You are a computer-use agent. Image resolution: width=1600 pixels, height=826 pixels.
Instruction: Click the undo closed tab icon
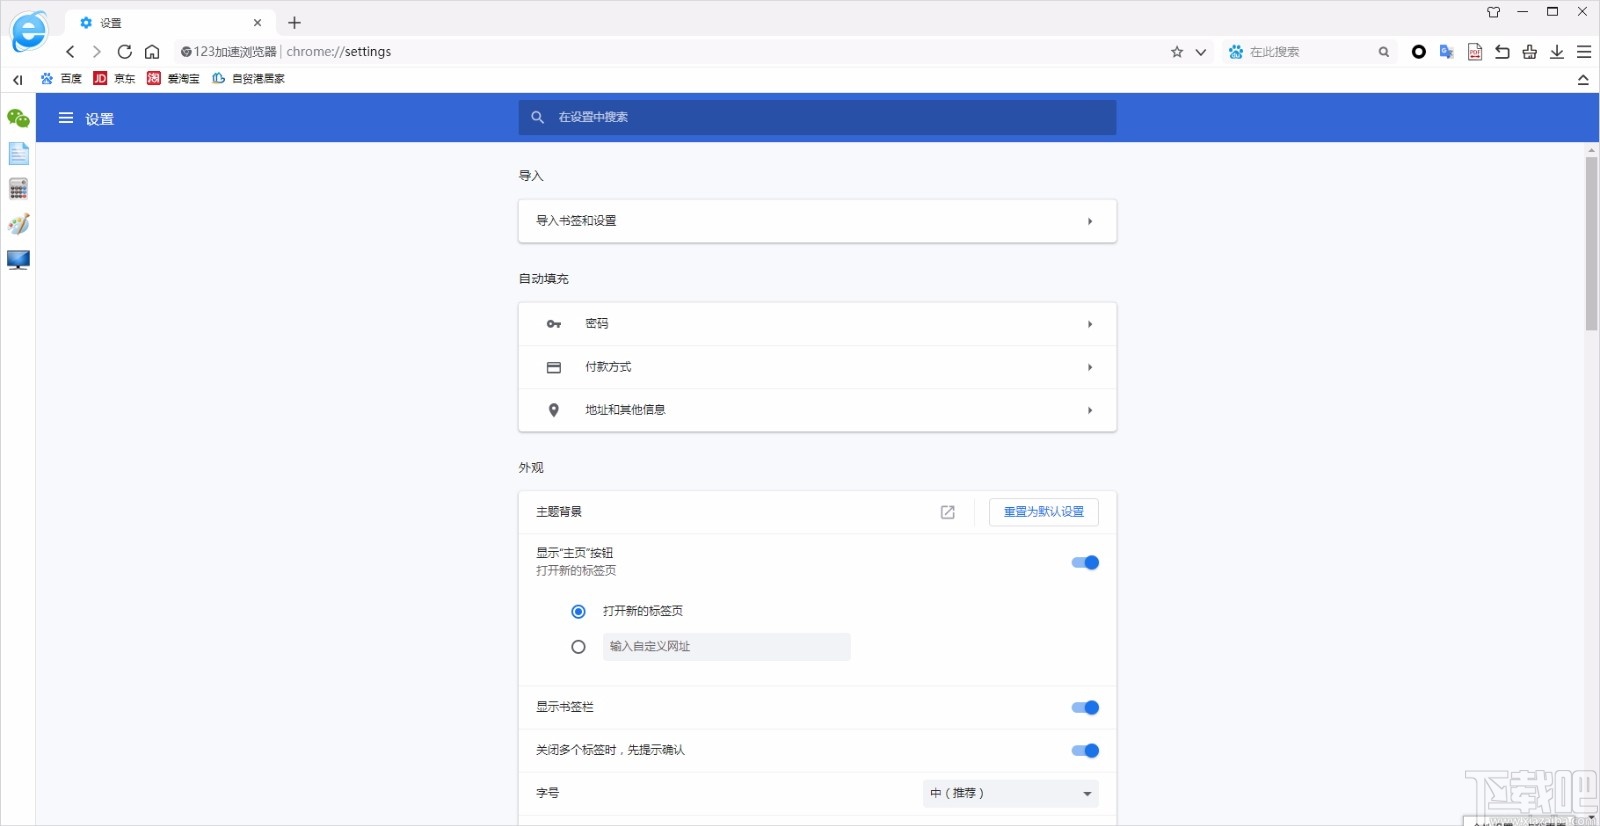1502,52
